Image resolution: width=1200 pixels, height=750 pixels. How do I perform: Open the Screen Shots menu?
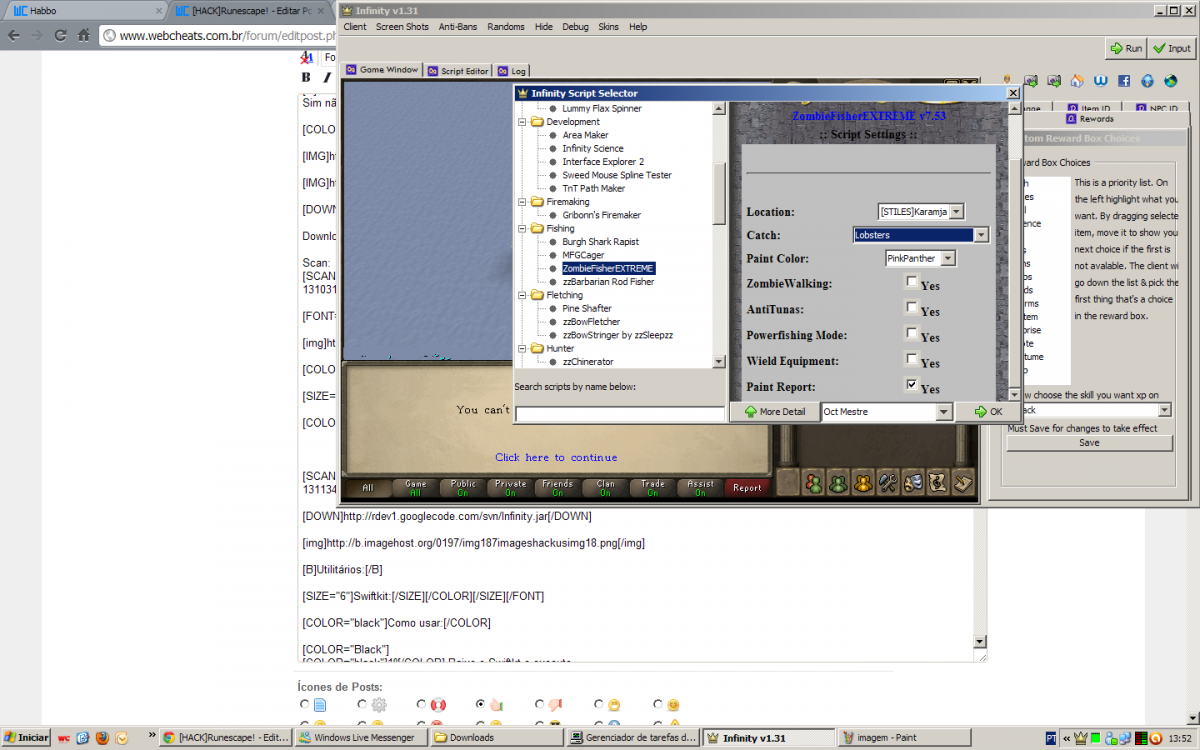(402, 27)
